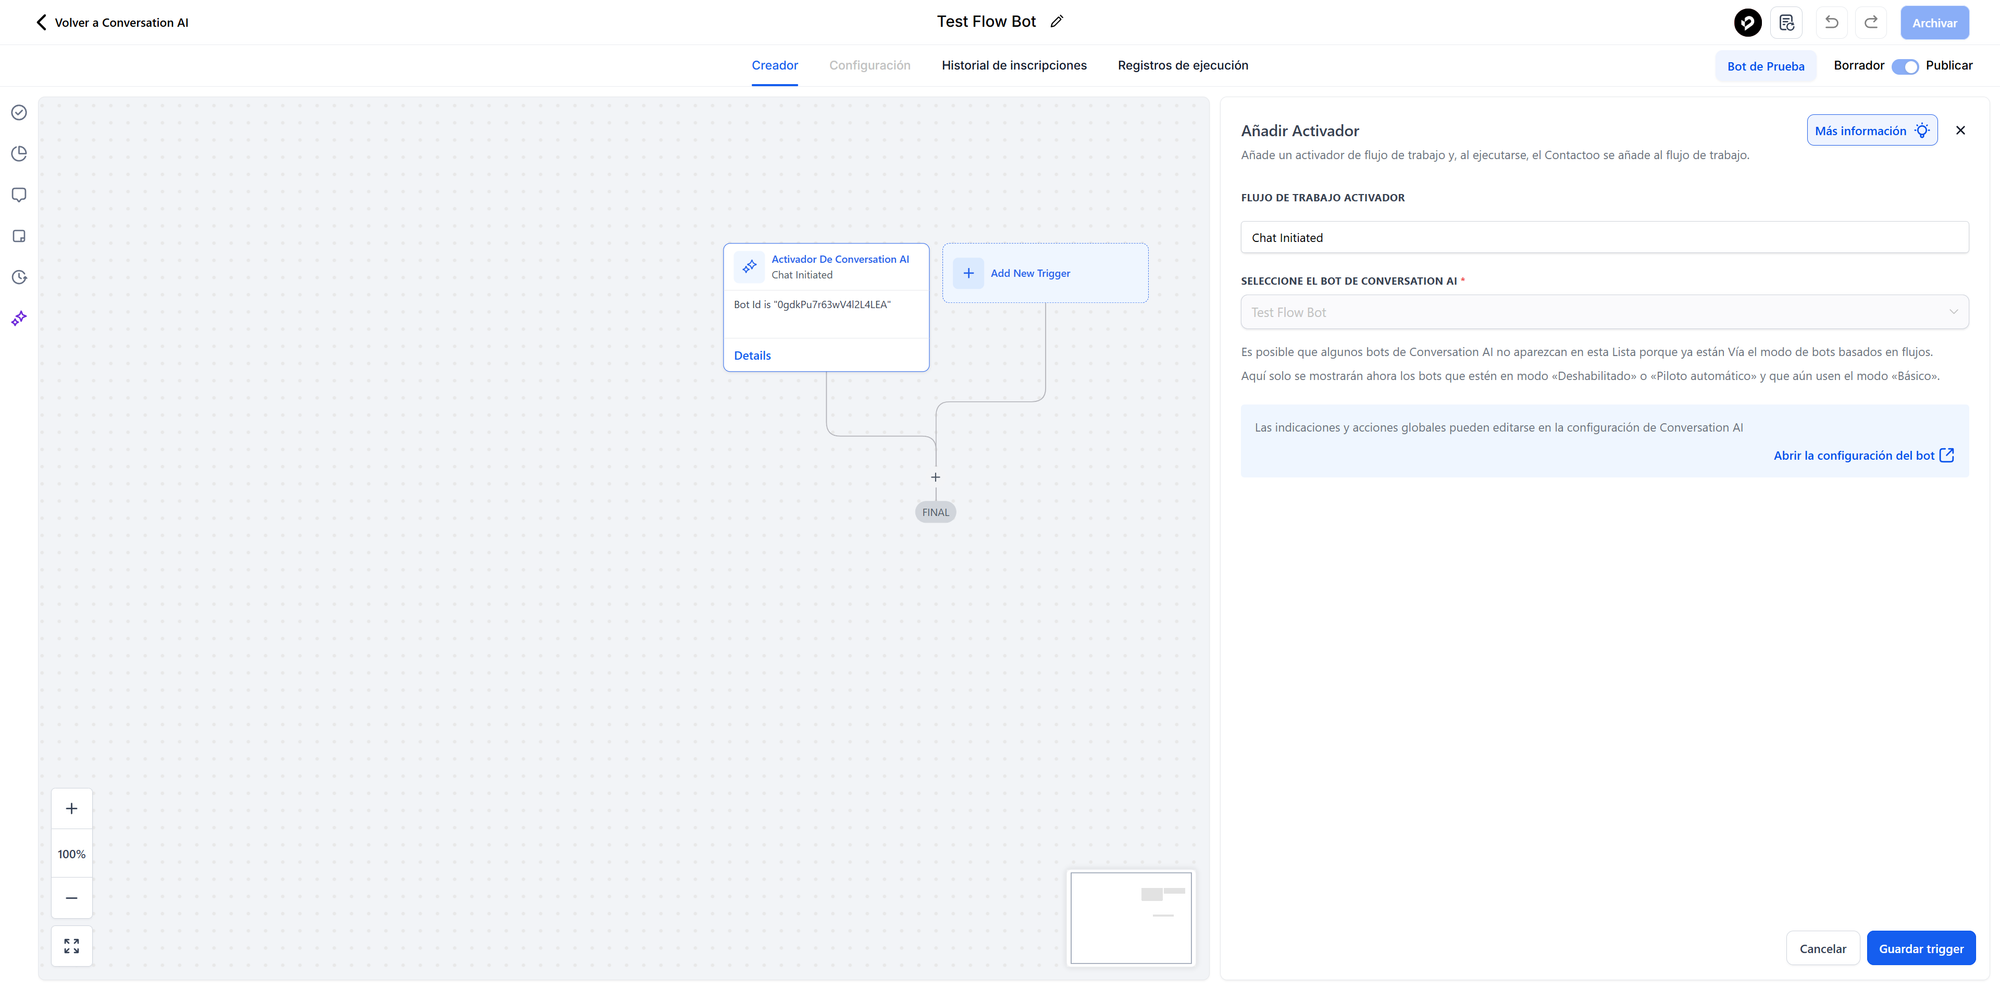Open the Registros de ejecución tab

1183,66
